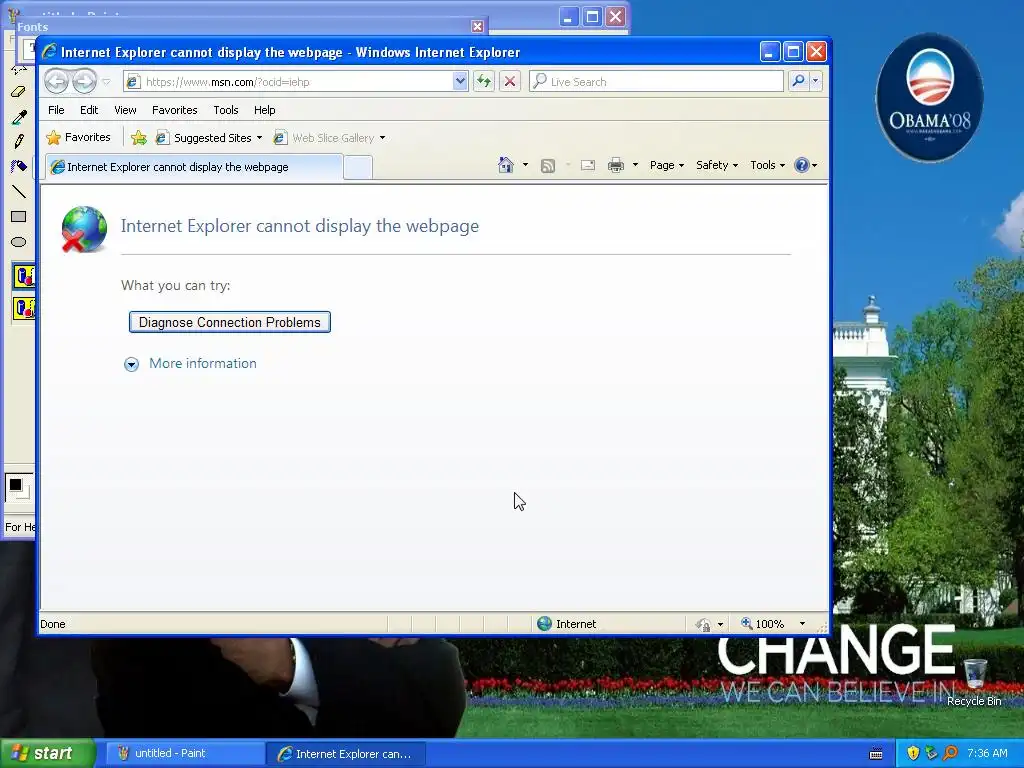1024x768 pixels.
Task: Open the search provider dropdown arrow
Action: pos(815,82)
